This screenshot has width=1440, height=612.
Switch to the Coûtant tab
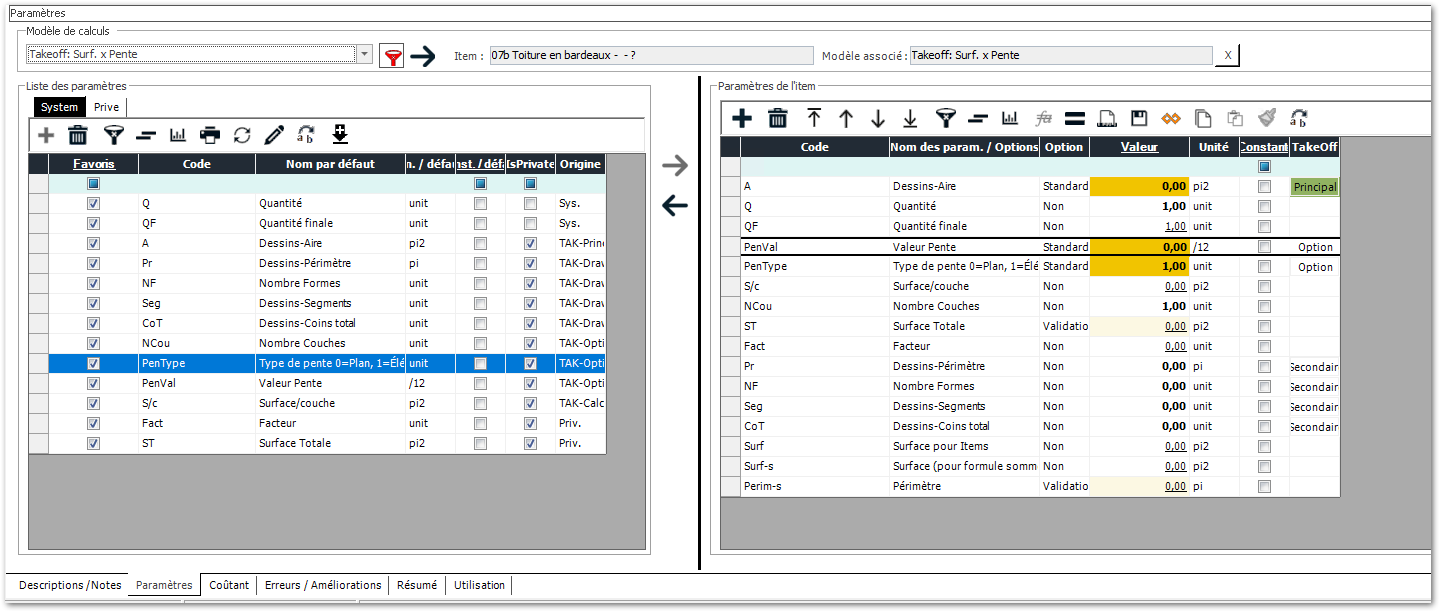229,585
